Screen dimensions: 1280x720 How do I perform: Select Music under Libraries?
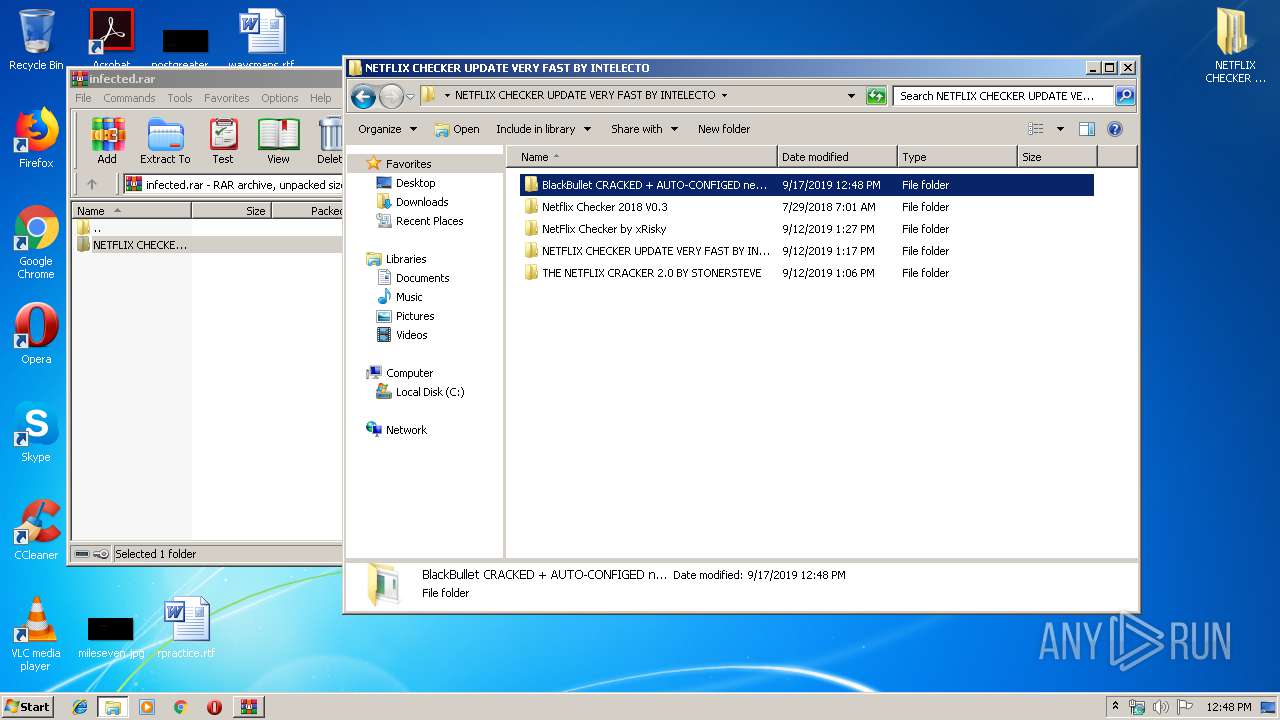399,297
